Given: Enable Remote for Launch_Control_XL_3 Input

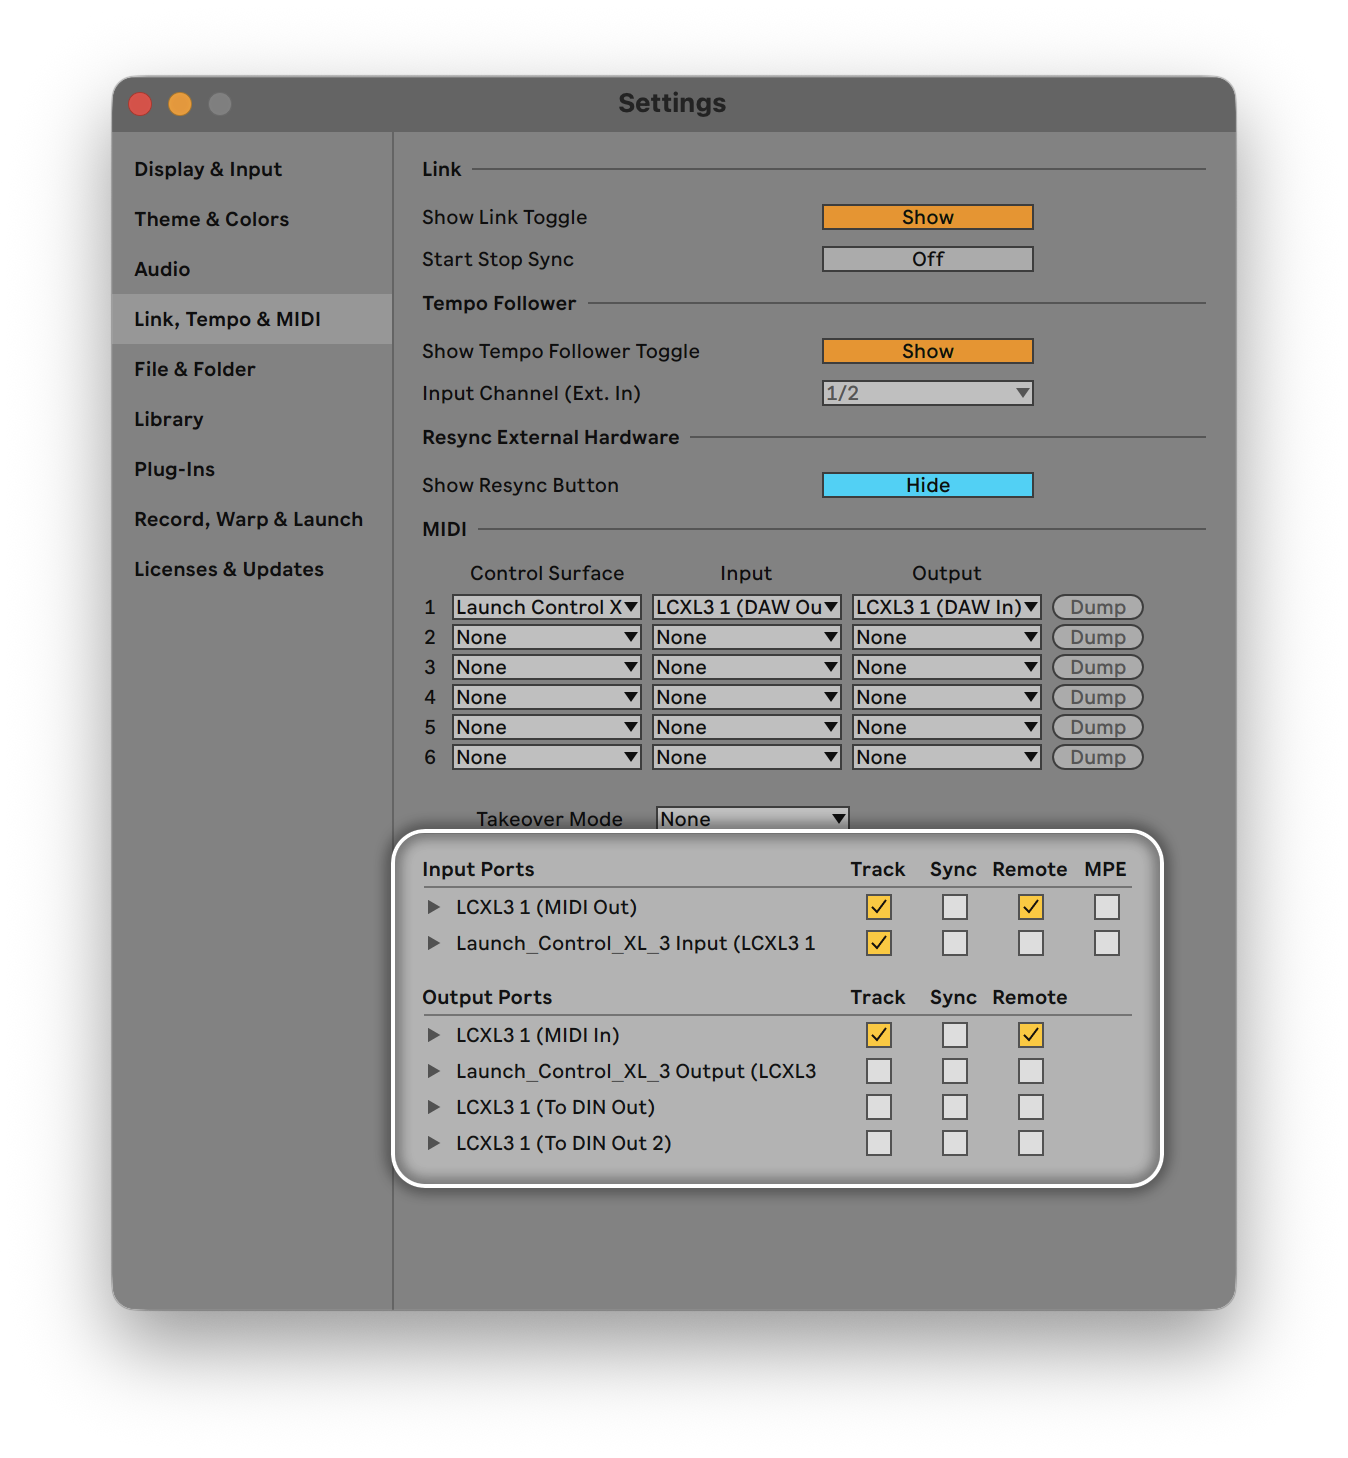Looking at the screenshot, I should click(x=1031, y=943).
